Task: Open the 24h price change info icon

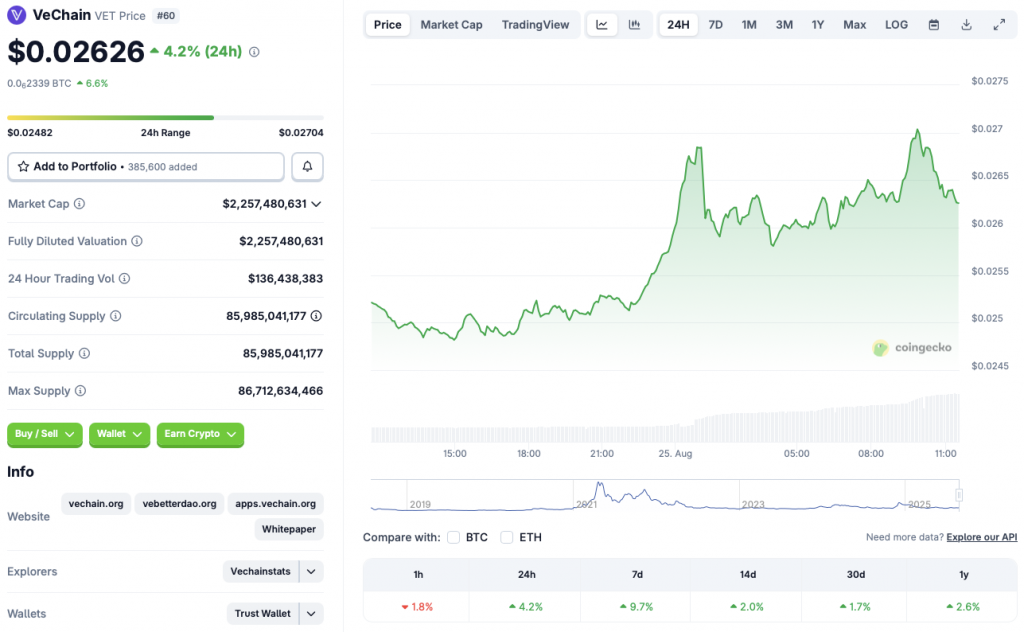Action: point(254,52)
